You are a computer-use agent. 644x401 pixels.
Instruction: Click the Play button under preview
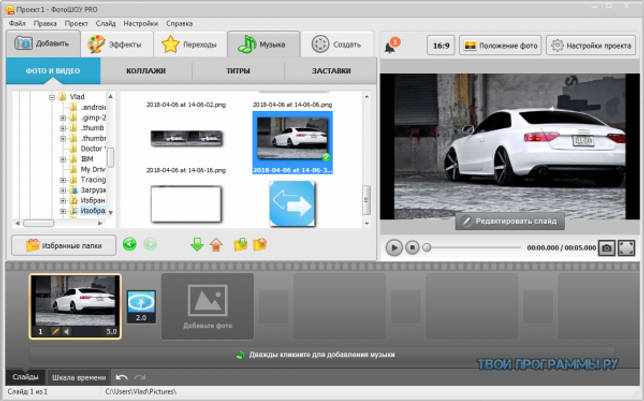tap(394, 247)
